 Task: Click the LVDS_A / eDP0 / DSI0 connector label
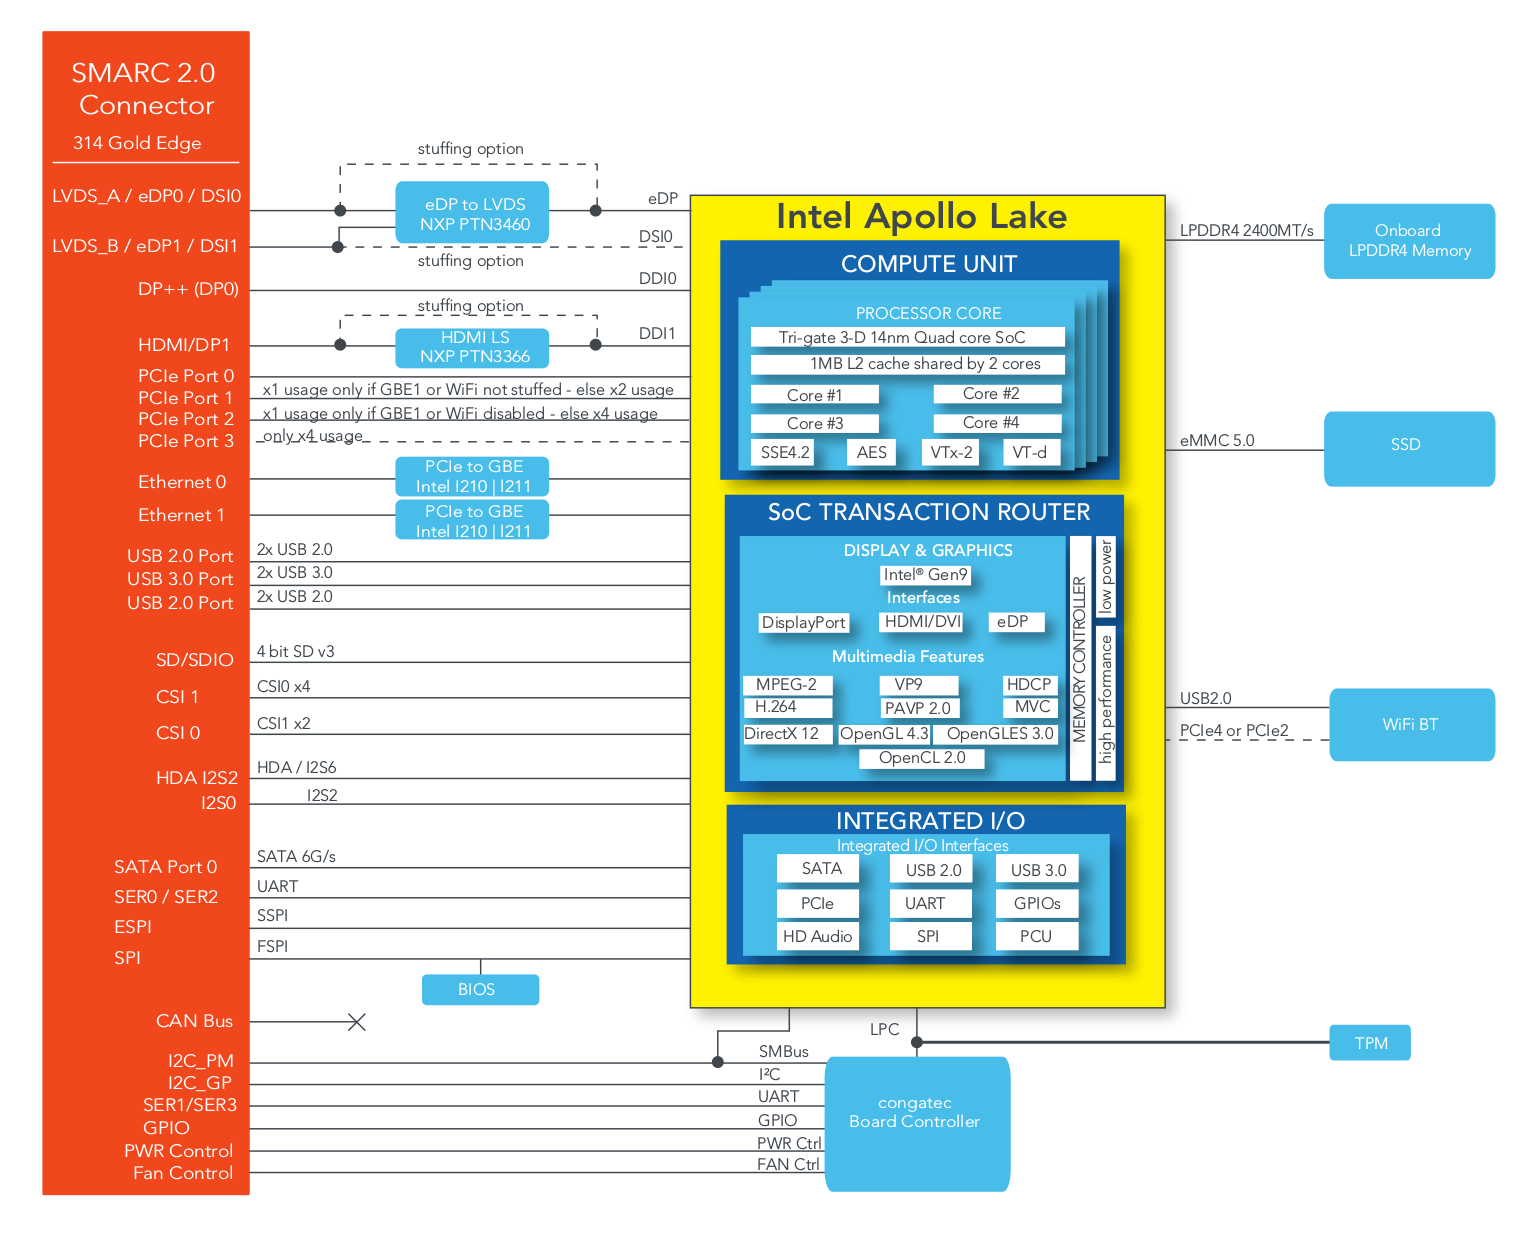pos(147,196)
